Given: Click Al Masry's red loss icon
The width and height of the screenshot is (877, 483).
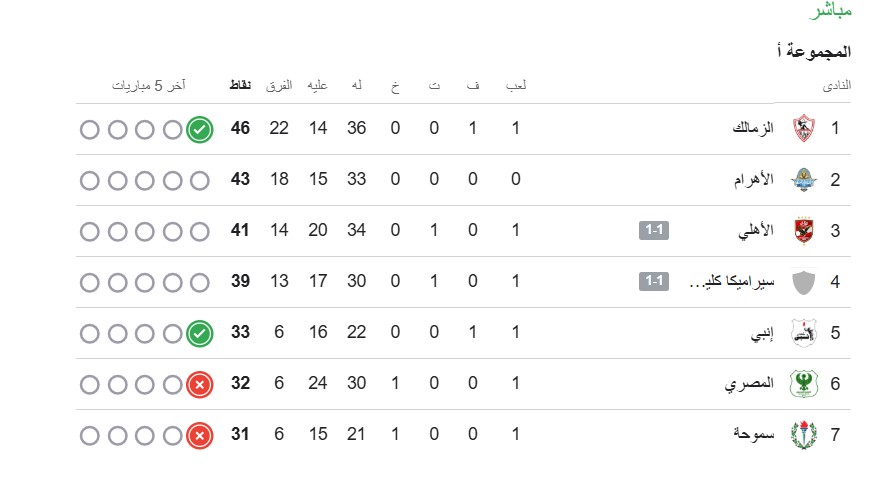Looking at the screenshot, I should click(x=200, y=384).
